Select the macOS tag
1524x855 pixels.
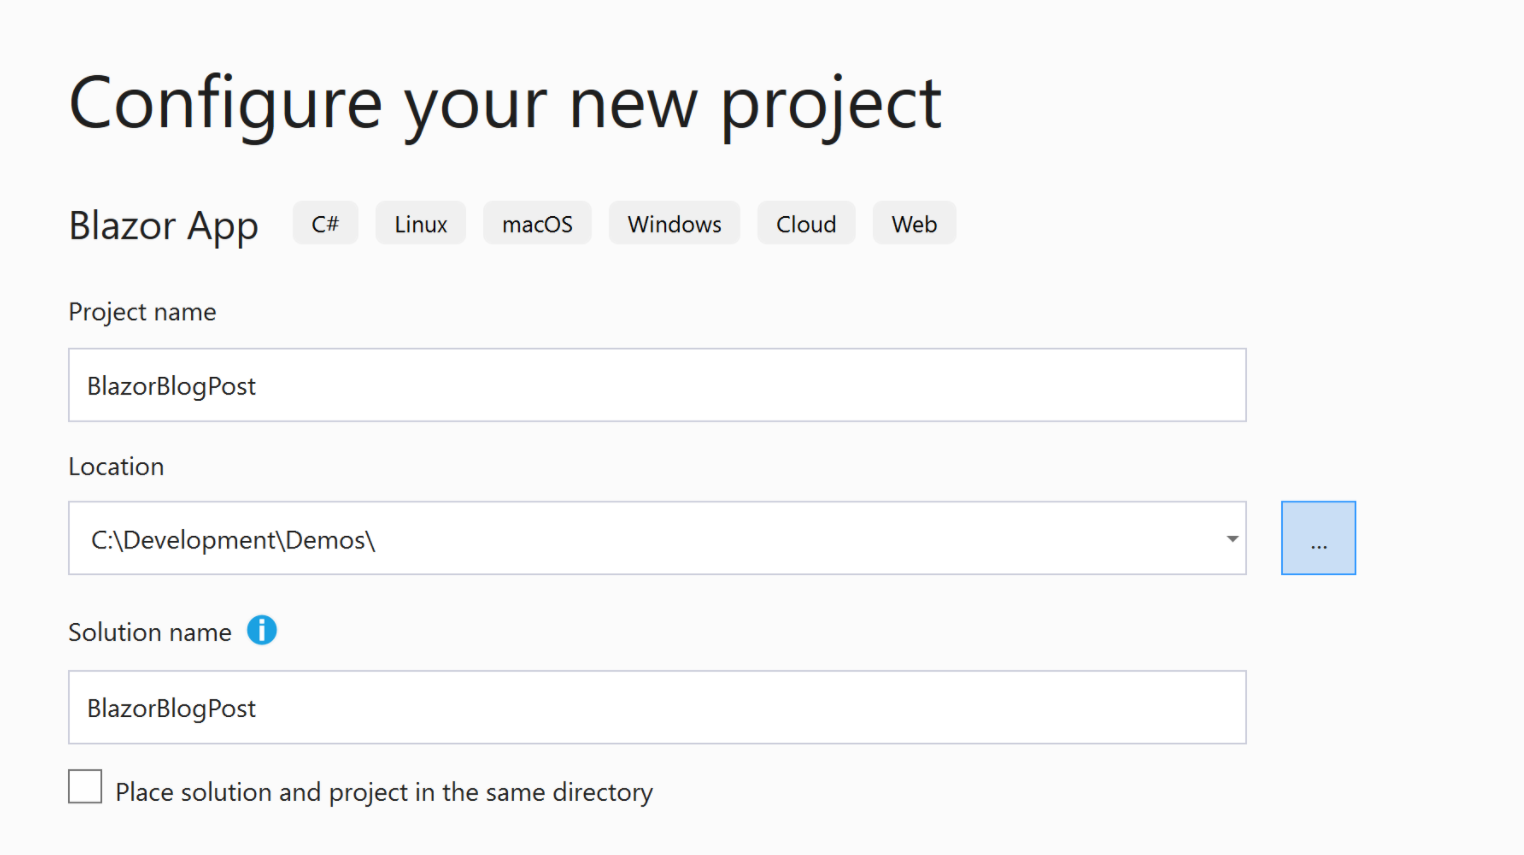[x=537, y=223]
